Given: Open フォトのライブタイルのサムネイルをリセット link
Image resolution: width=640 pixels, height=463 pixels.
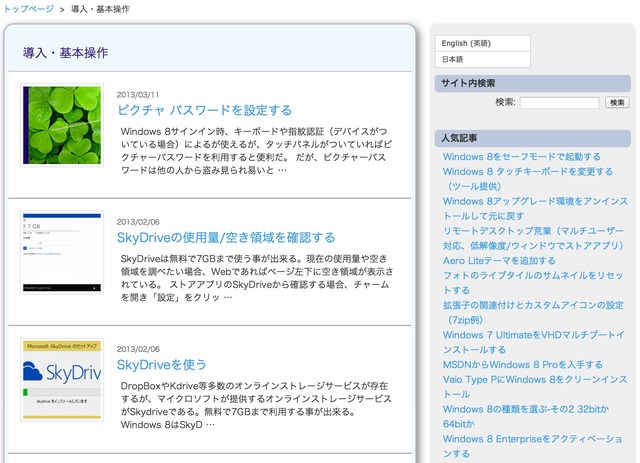Looking at the screenshot, I should 533,275.
